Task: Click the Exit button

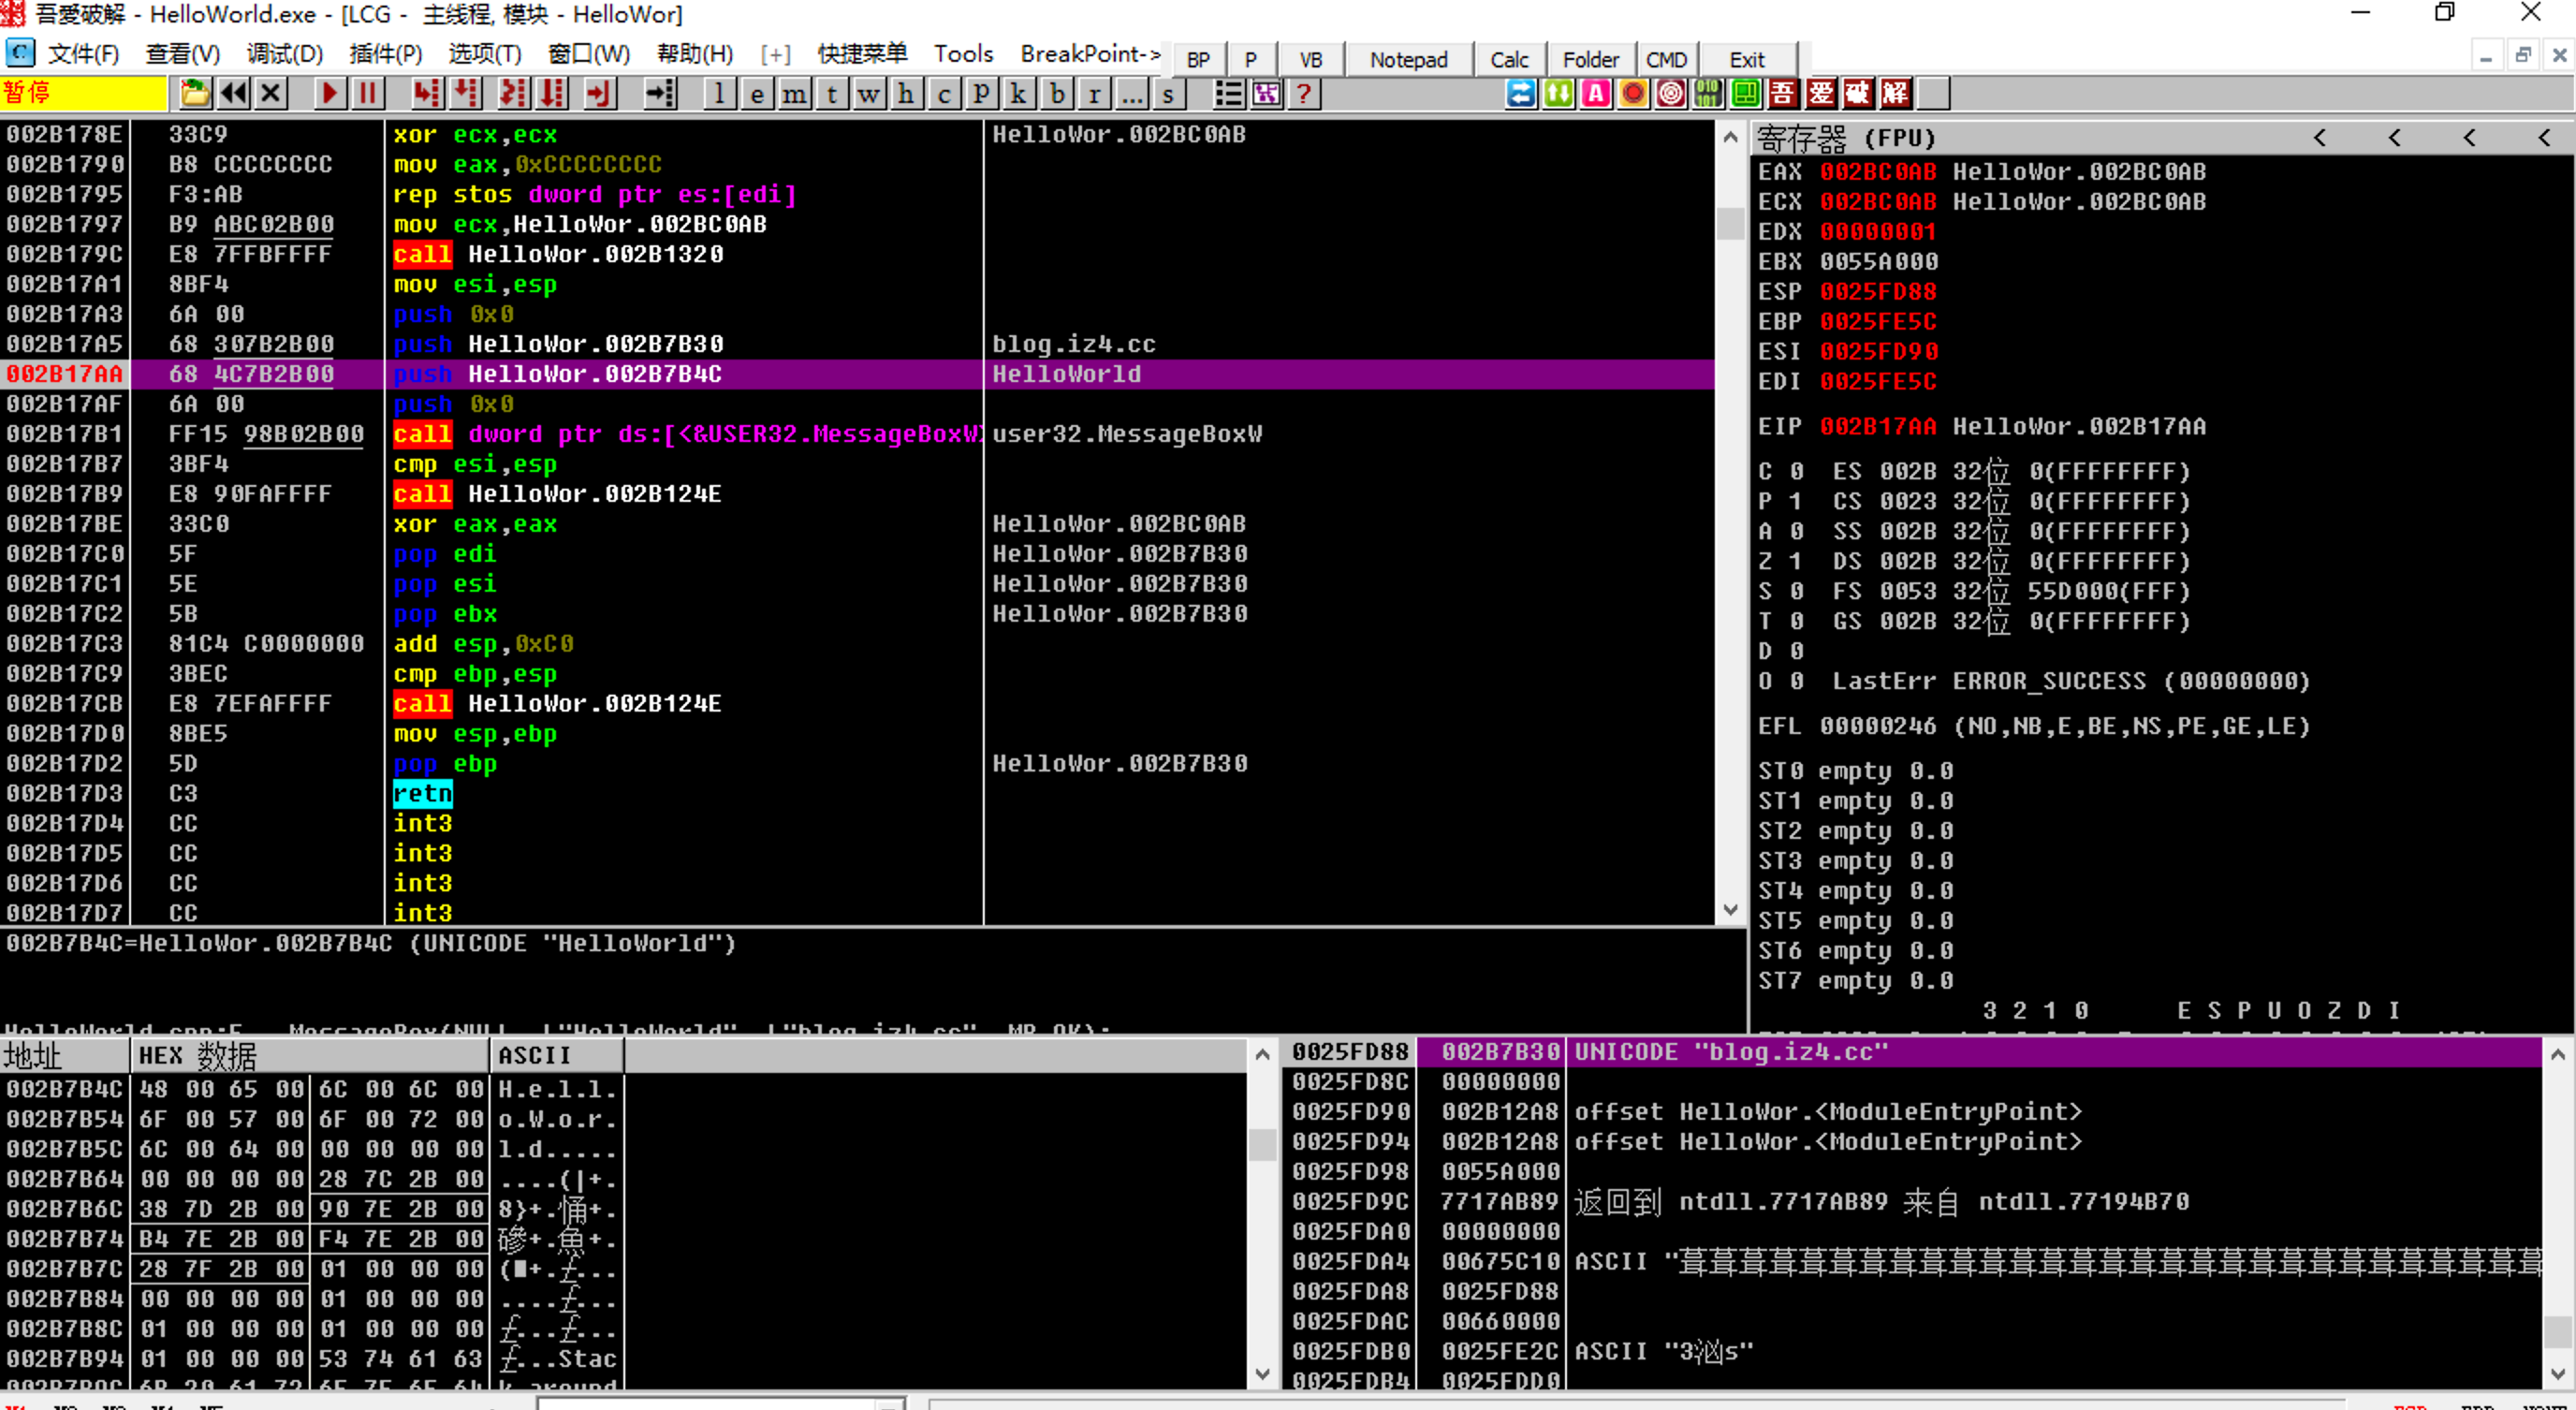Action: click(1747, 60)
